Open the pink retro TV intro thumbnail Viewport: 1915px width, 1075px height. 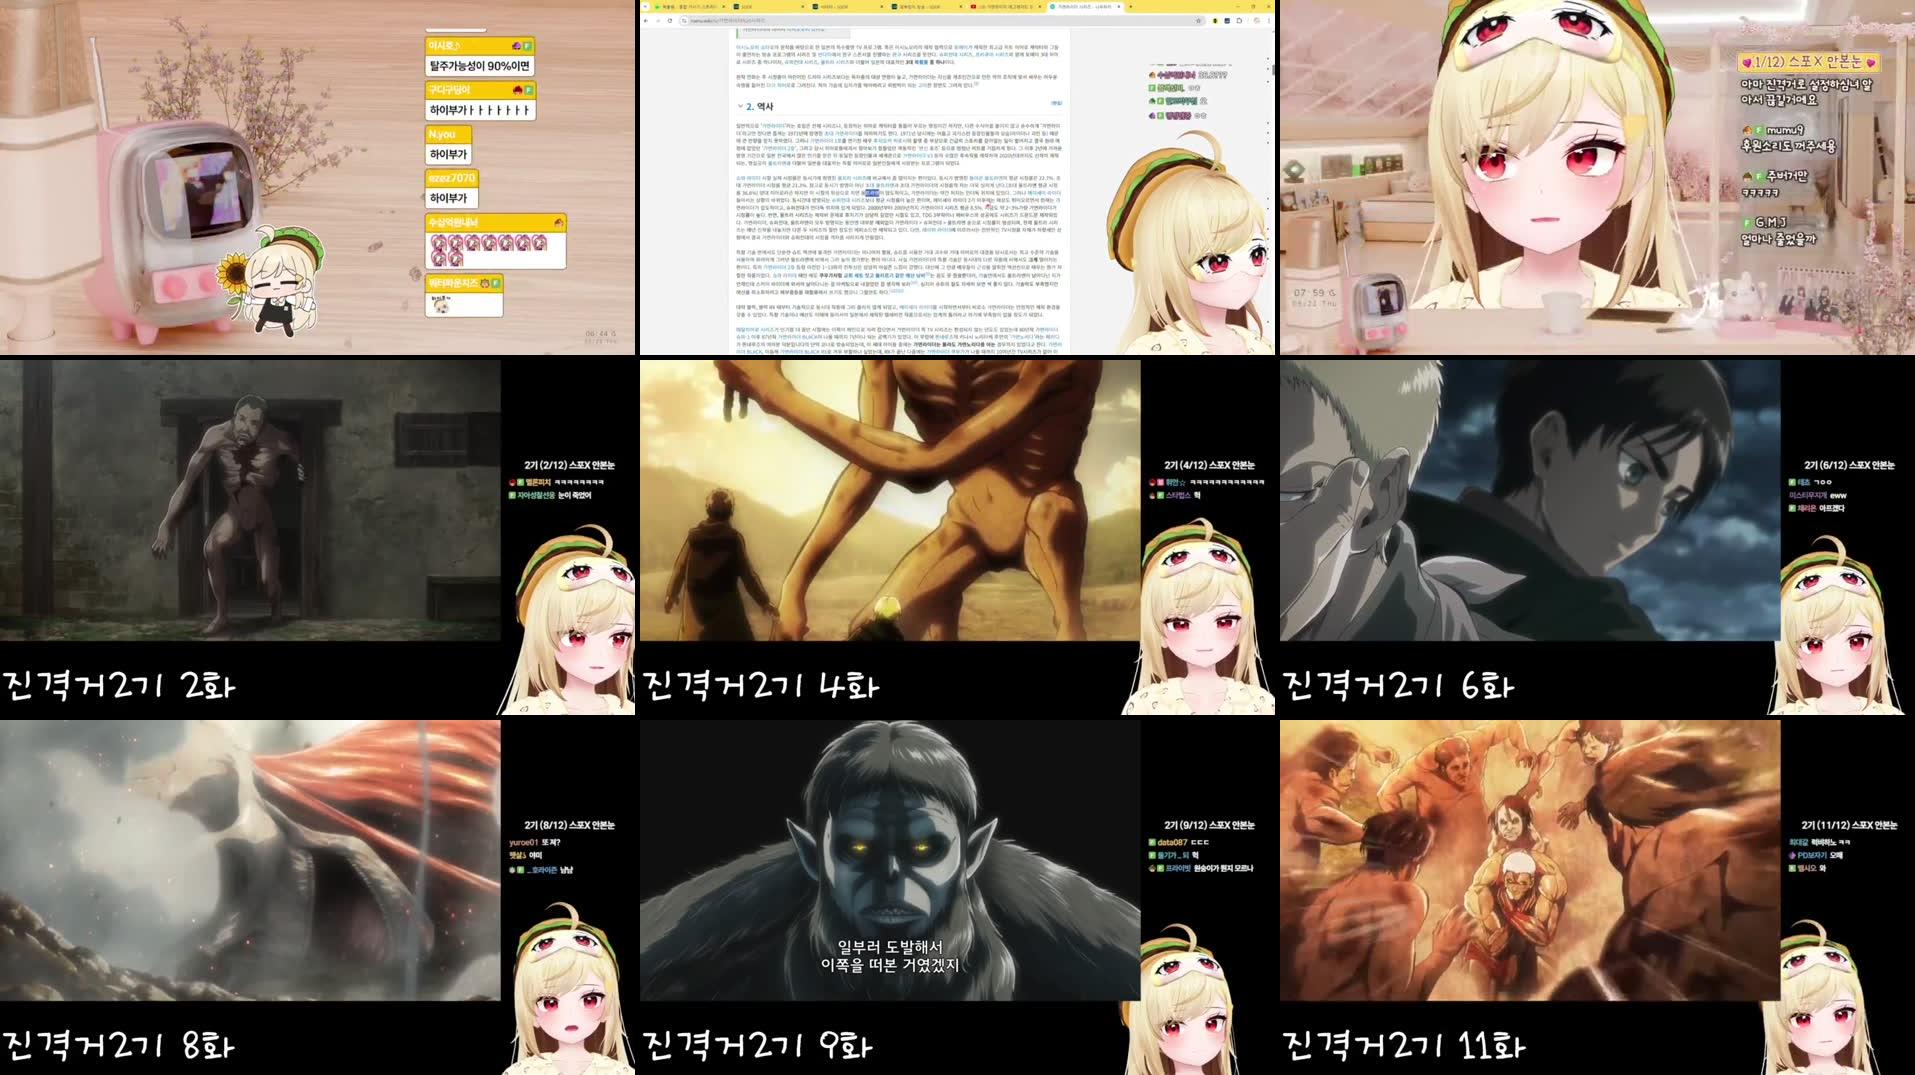(317, 177)
